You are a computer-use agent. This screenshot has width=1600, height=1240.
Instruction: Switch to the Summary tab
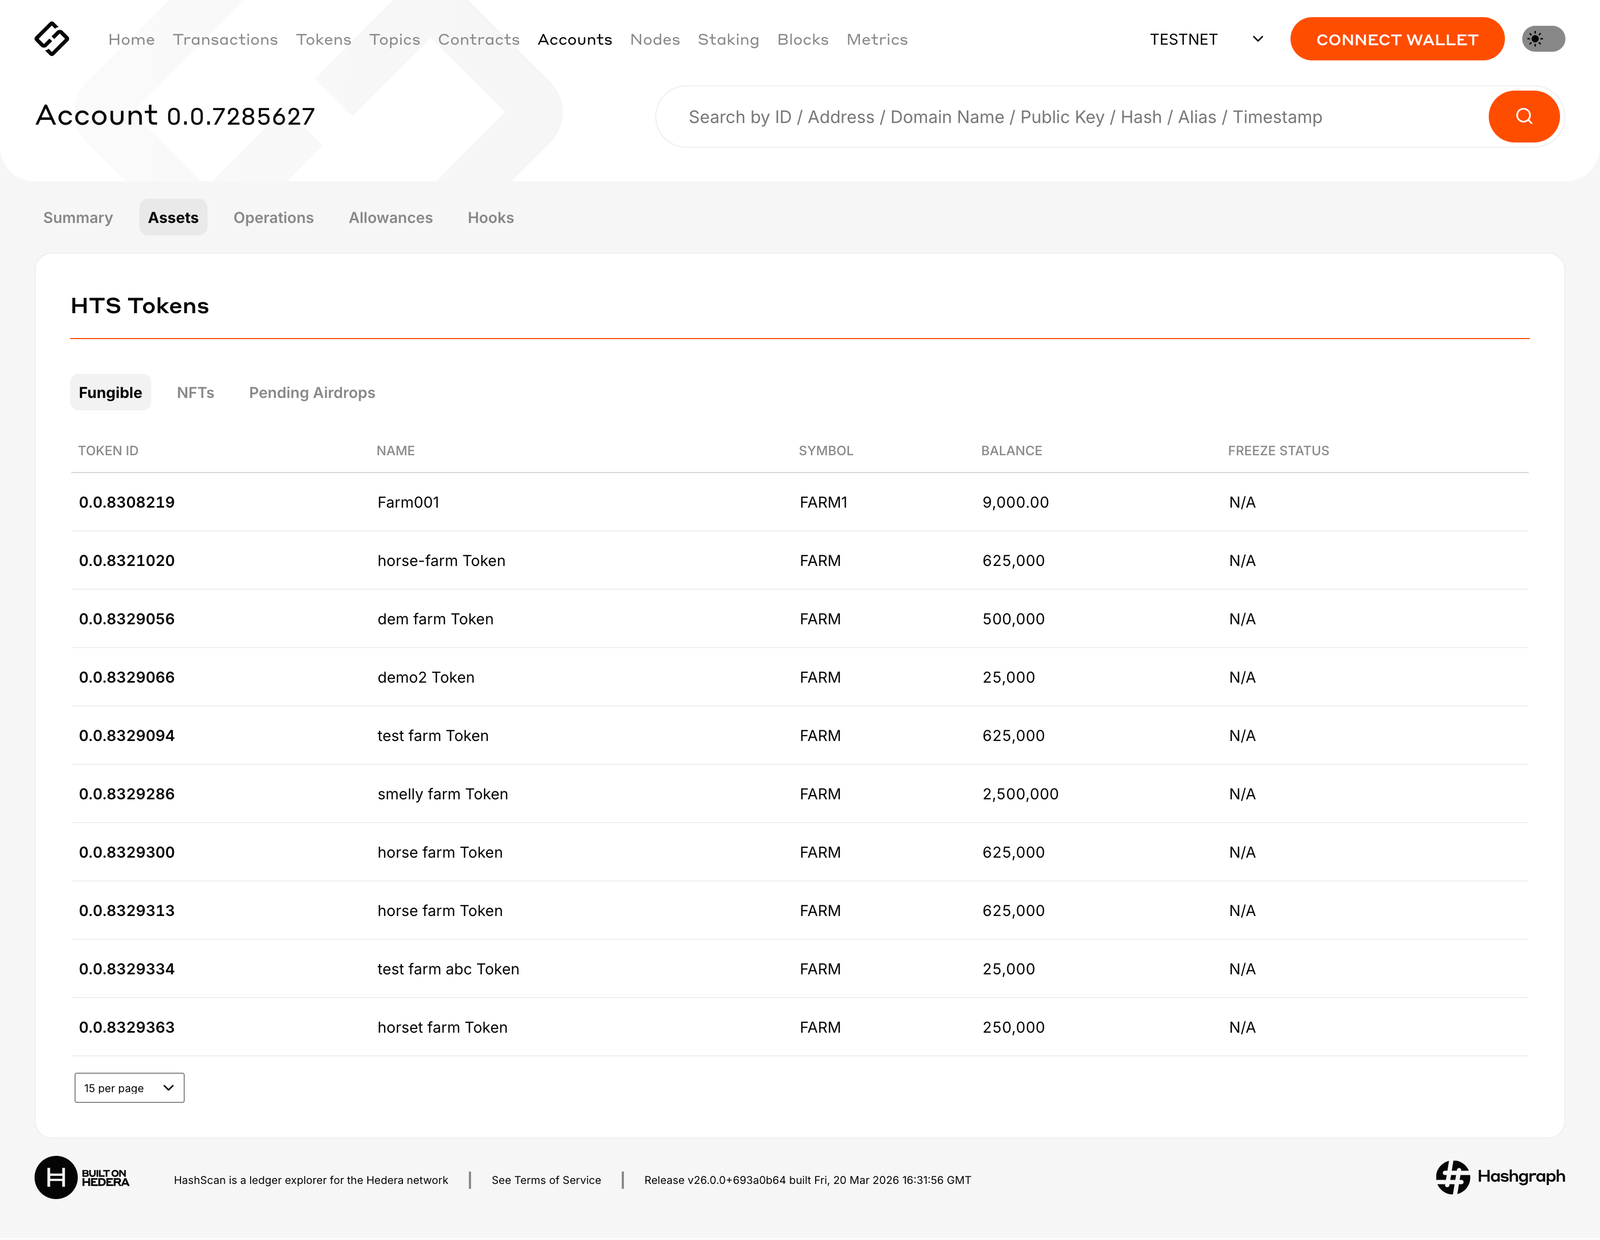tap(78, 218)
